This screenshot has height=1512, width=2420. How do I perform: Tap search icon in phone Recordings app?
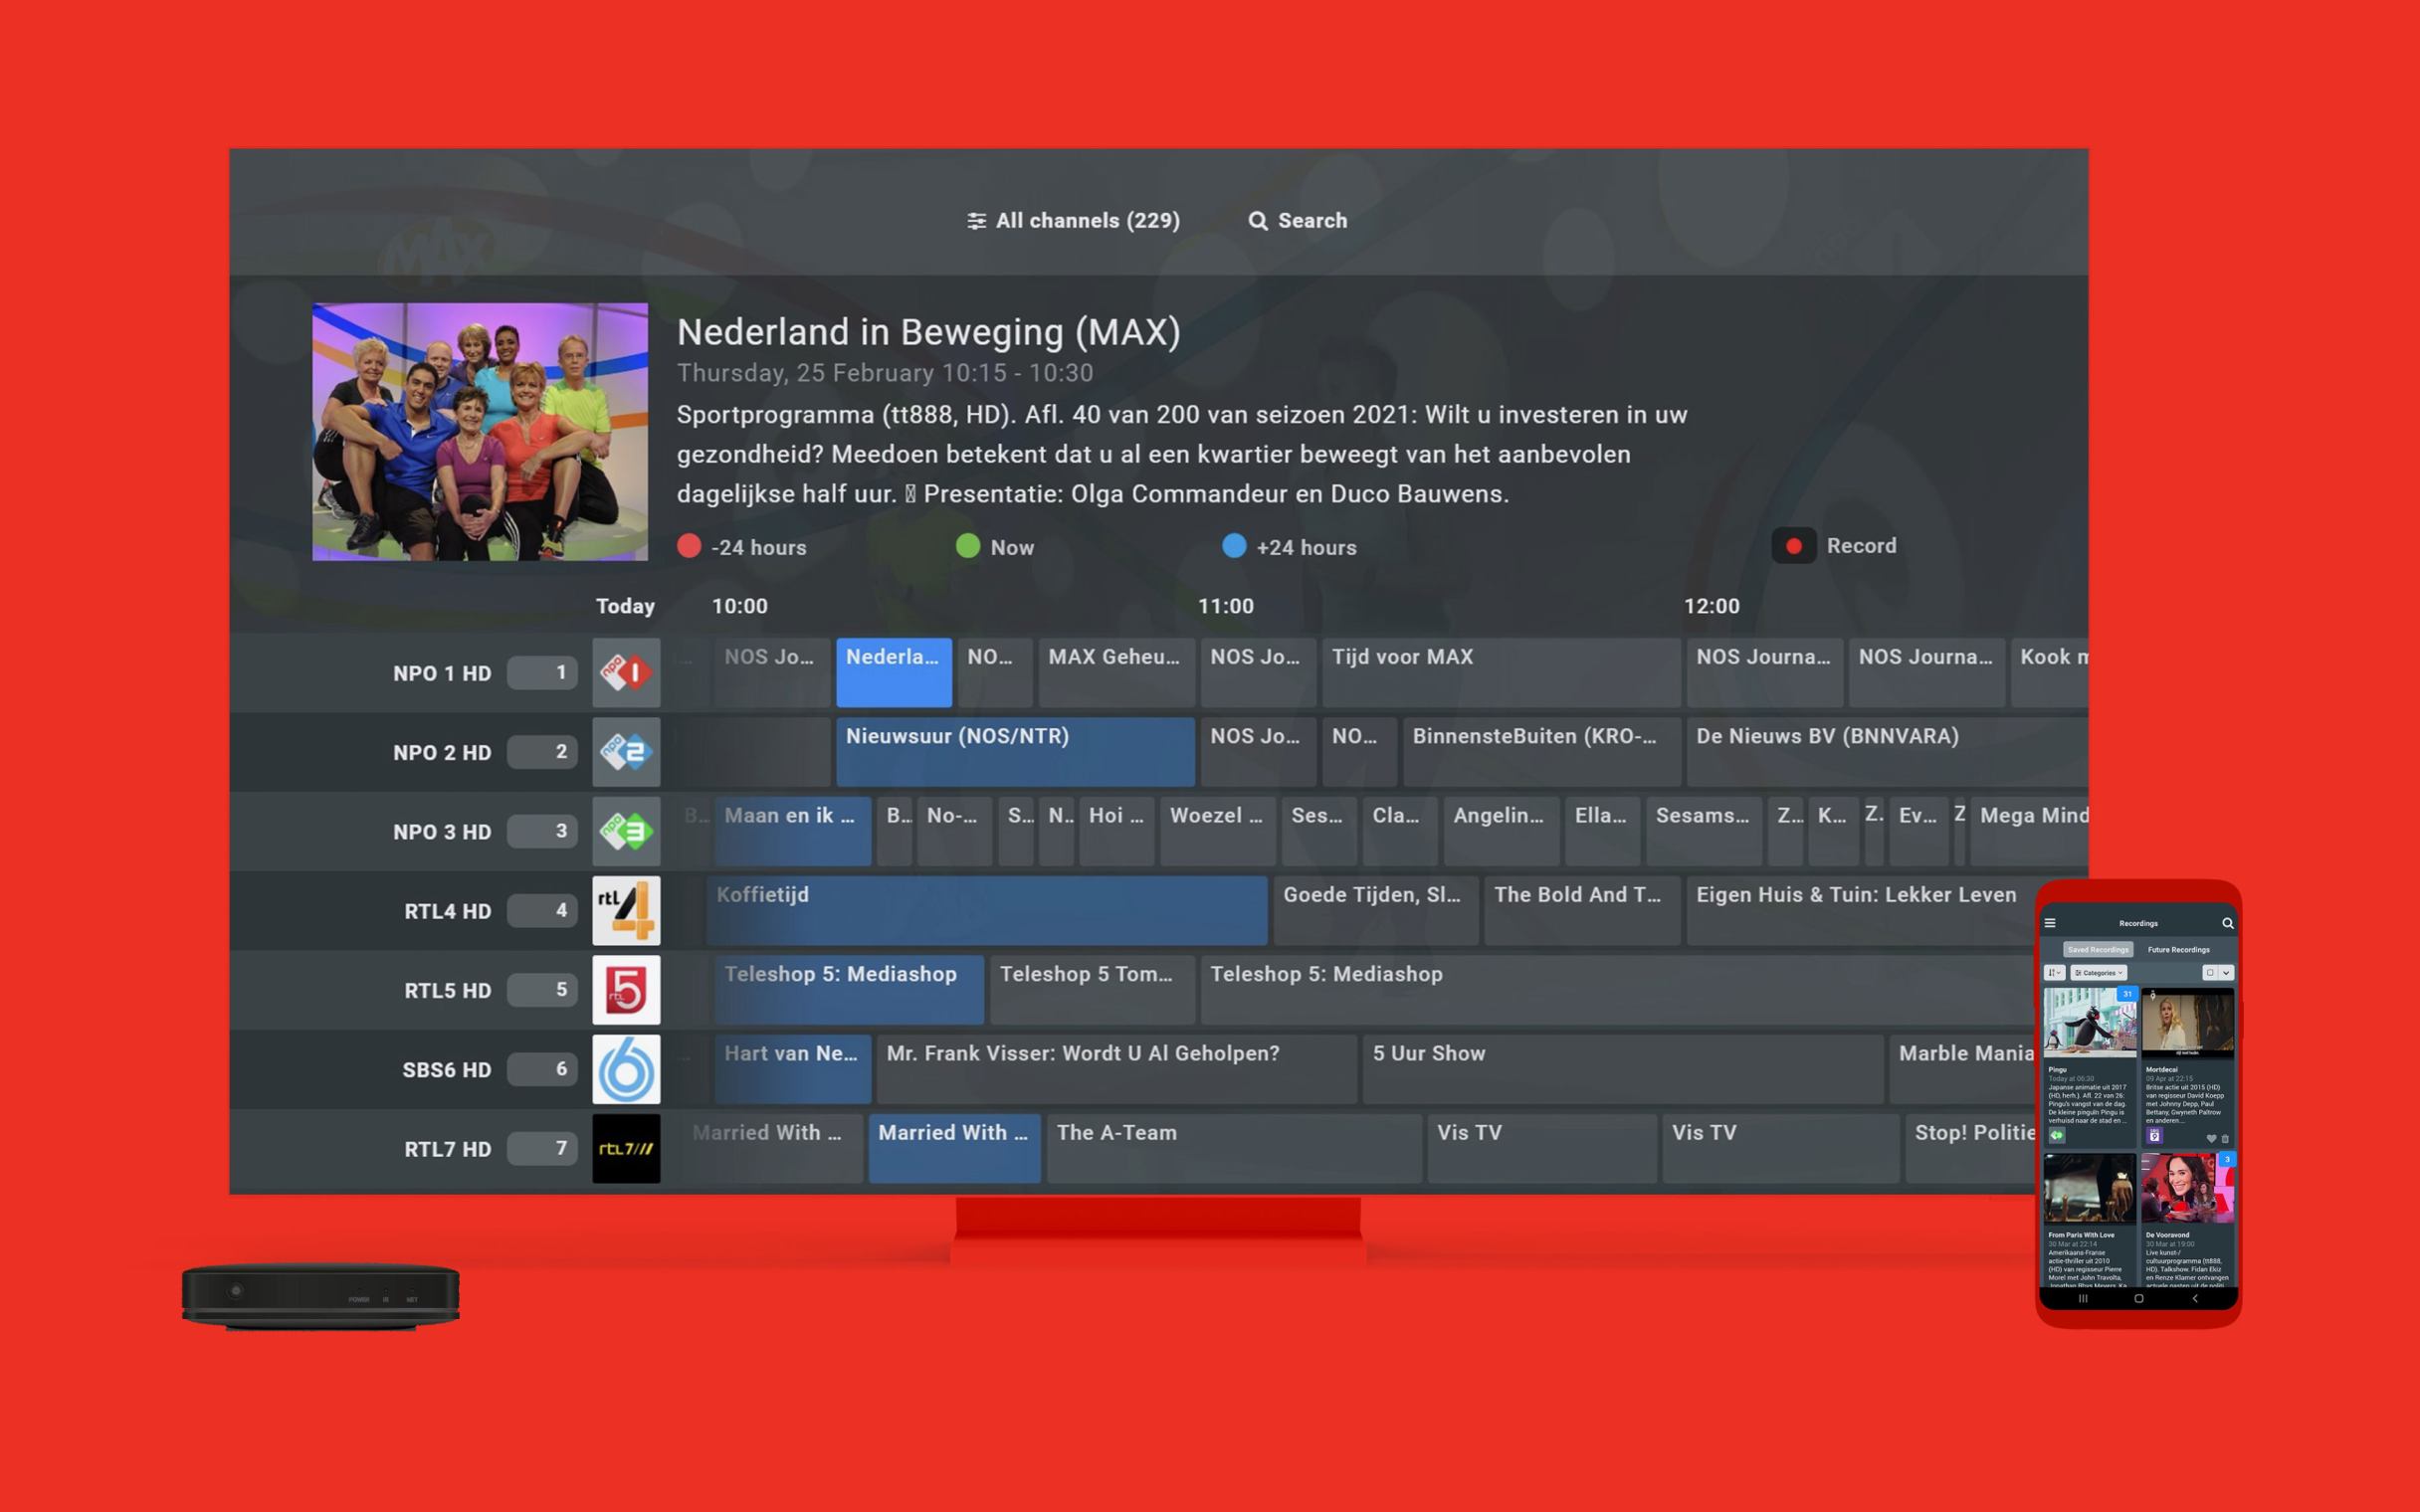click(x=2227, y=923)
